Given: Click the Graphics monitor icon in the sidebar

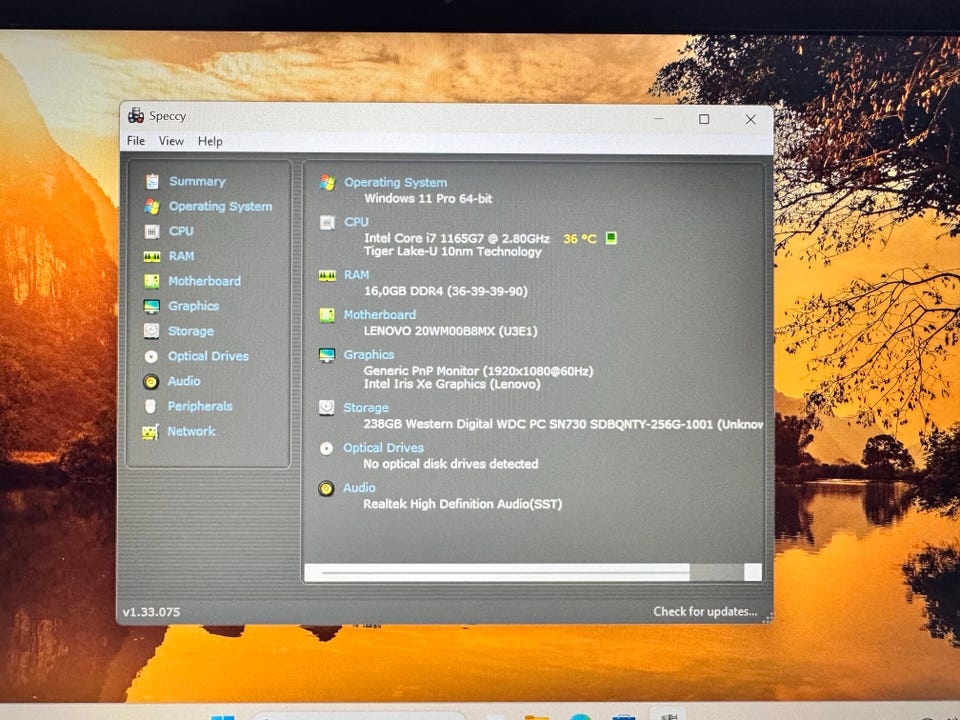Looking at the screenshot, I should click(x=151, y=306).
